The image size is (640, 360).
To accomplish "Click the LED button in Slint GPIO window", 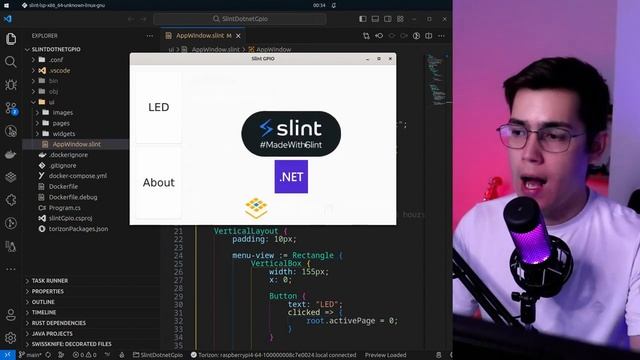I will [x=159, y=107].
